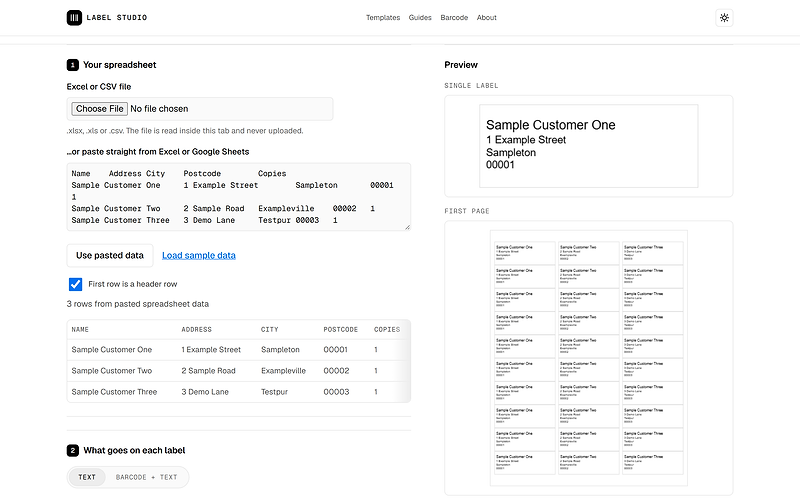Screen dimensions: 800x500
Task: Select the Sample Customer One table cell
Action: click(112, 349)
